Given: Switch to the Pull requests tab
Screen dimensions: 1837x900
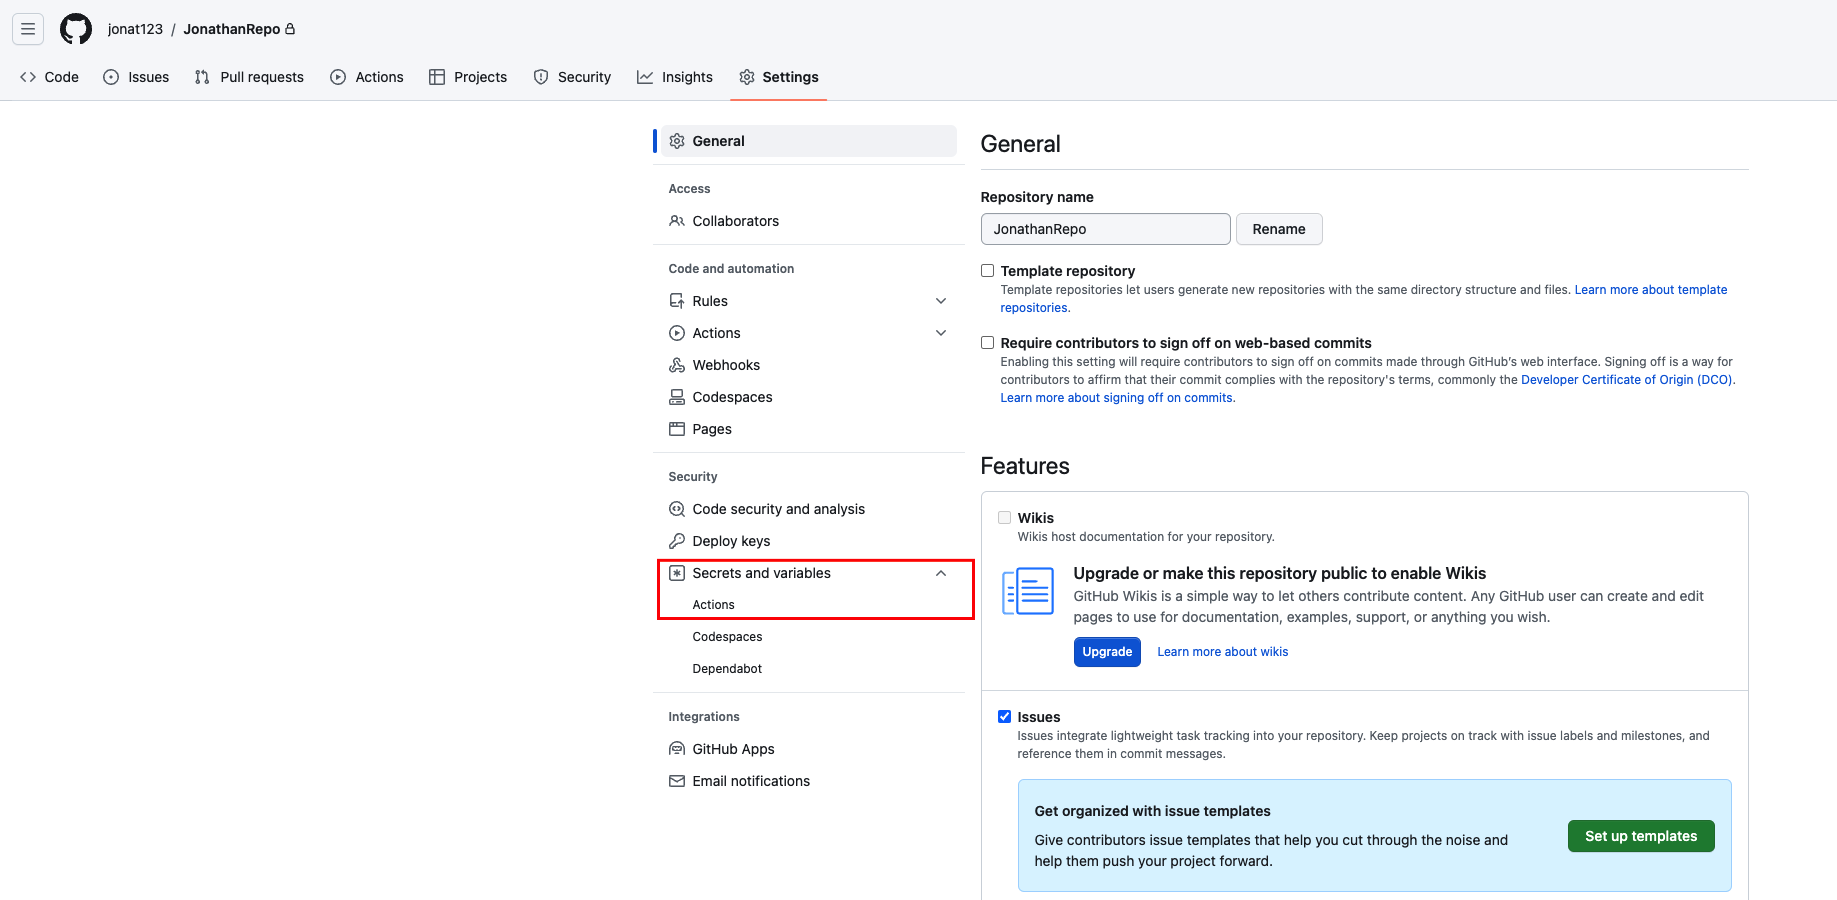Looking at the screenshot, I should click(x=249, y=77).
